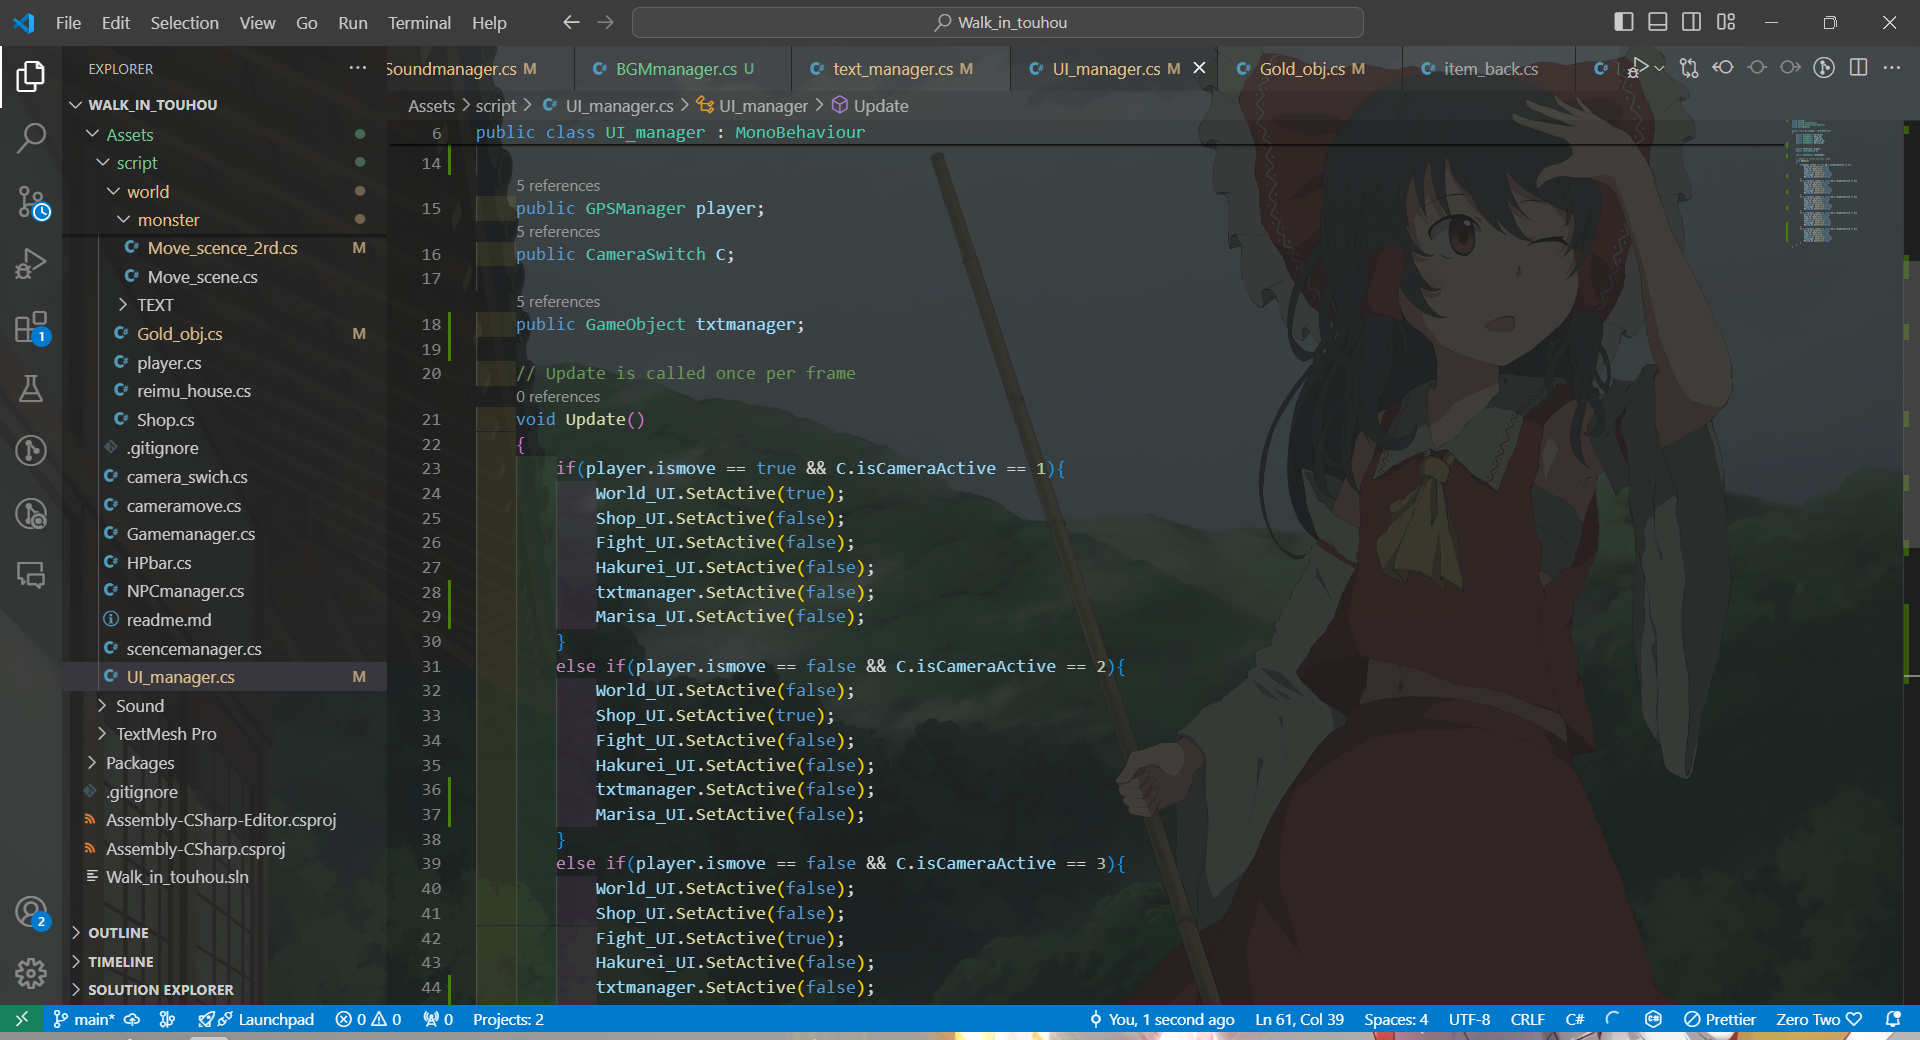This screenshot has height=1040, width=1920.
Task: Open the editor More Actions ellipsis
Action: tap(1892, 68)
